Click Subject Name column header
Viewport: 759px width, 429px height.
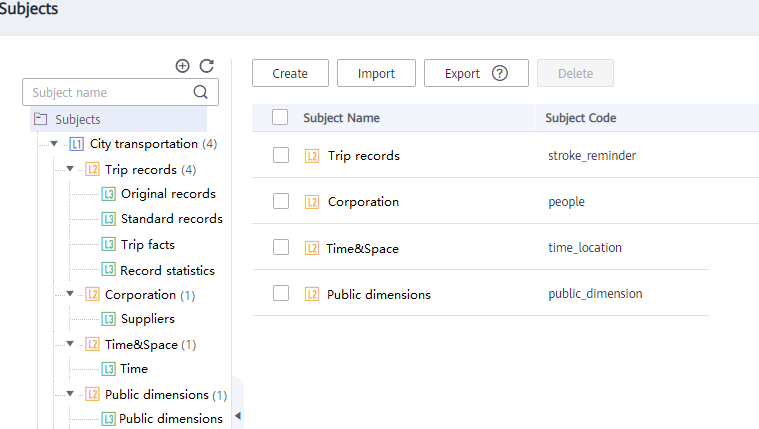pyautogui.click(x=341, y=118)
